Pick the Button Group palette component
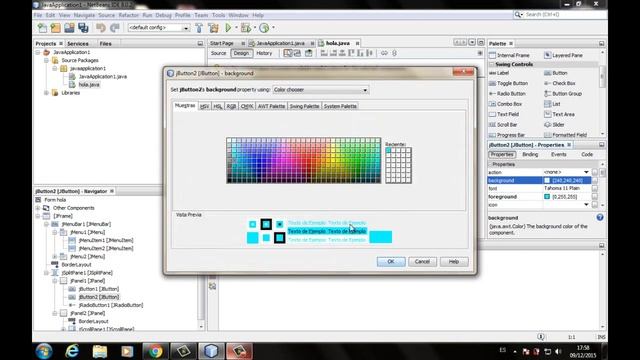640x360 pixels. [563, 93]
